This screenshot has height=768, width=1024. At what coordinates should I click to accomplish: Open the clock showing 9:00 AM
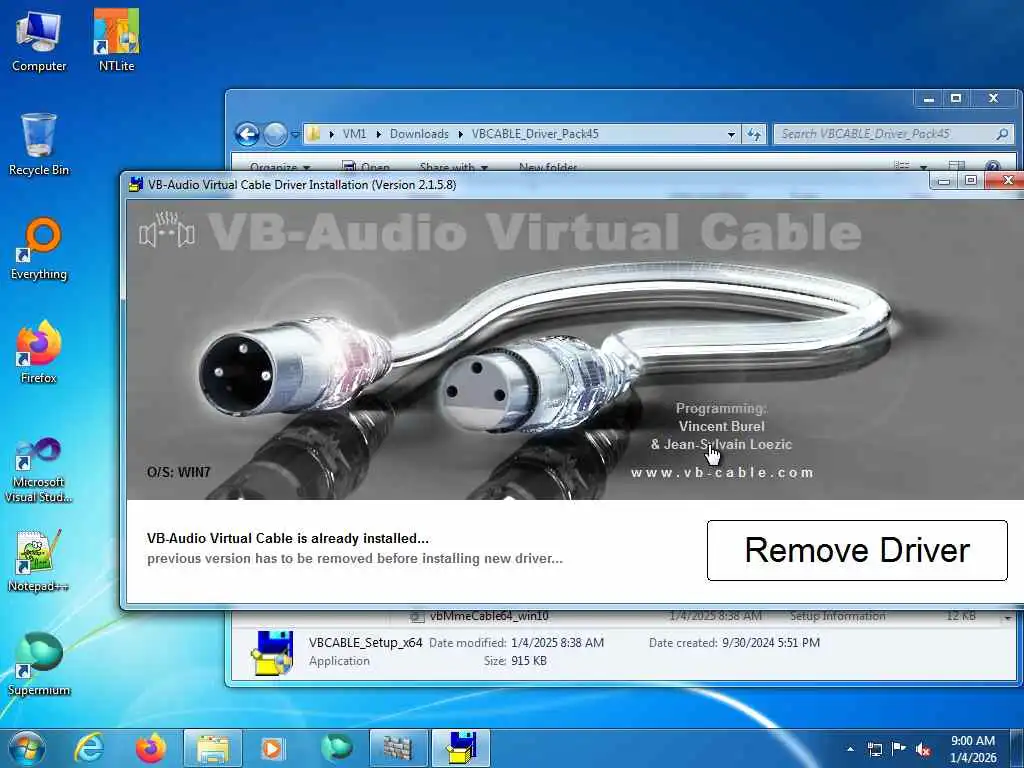tap(973, 749)
